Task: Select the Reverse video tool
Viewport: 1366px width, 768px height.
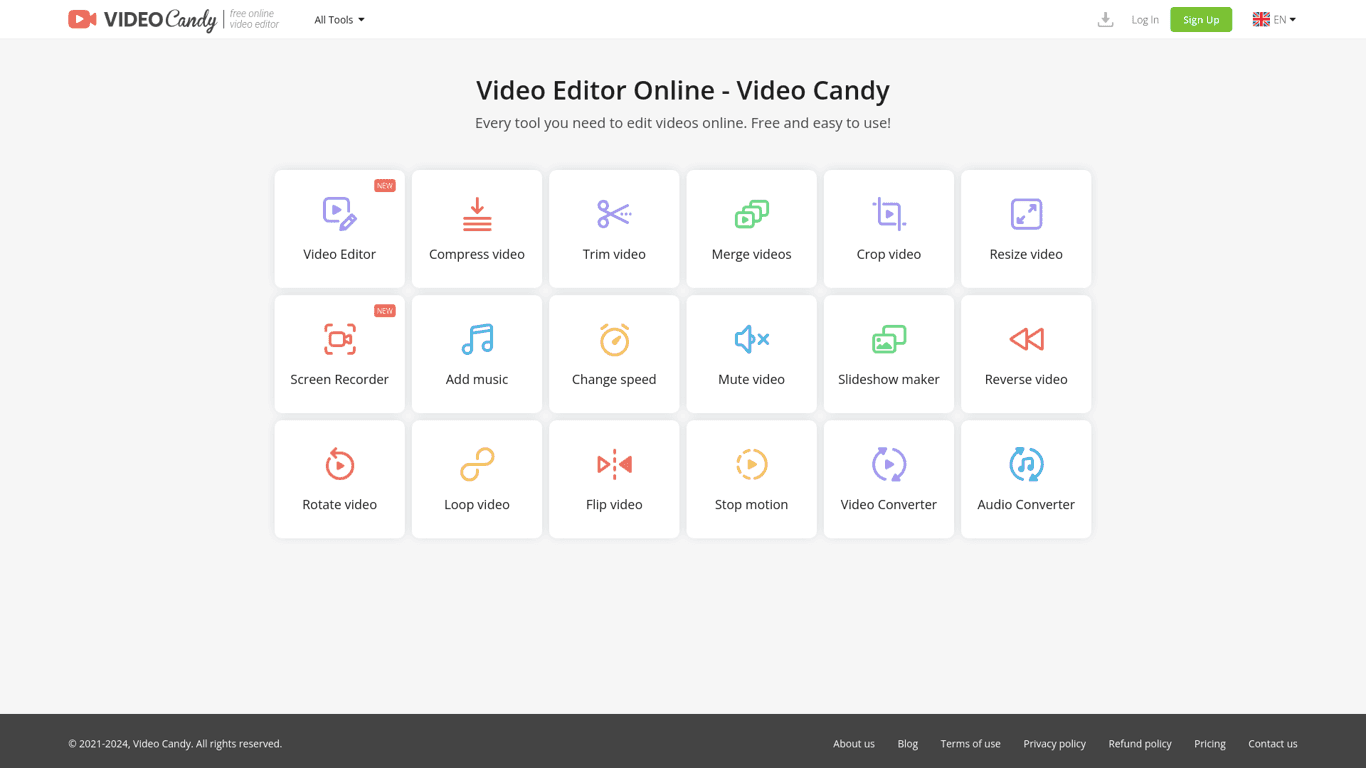Action: click(1026, 353)
